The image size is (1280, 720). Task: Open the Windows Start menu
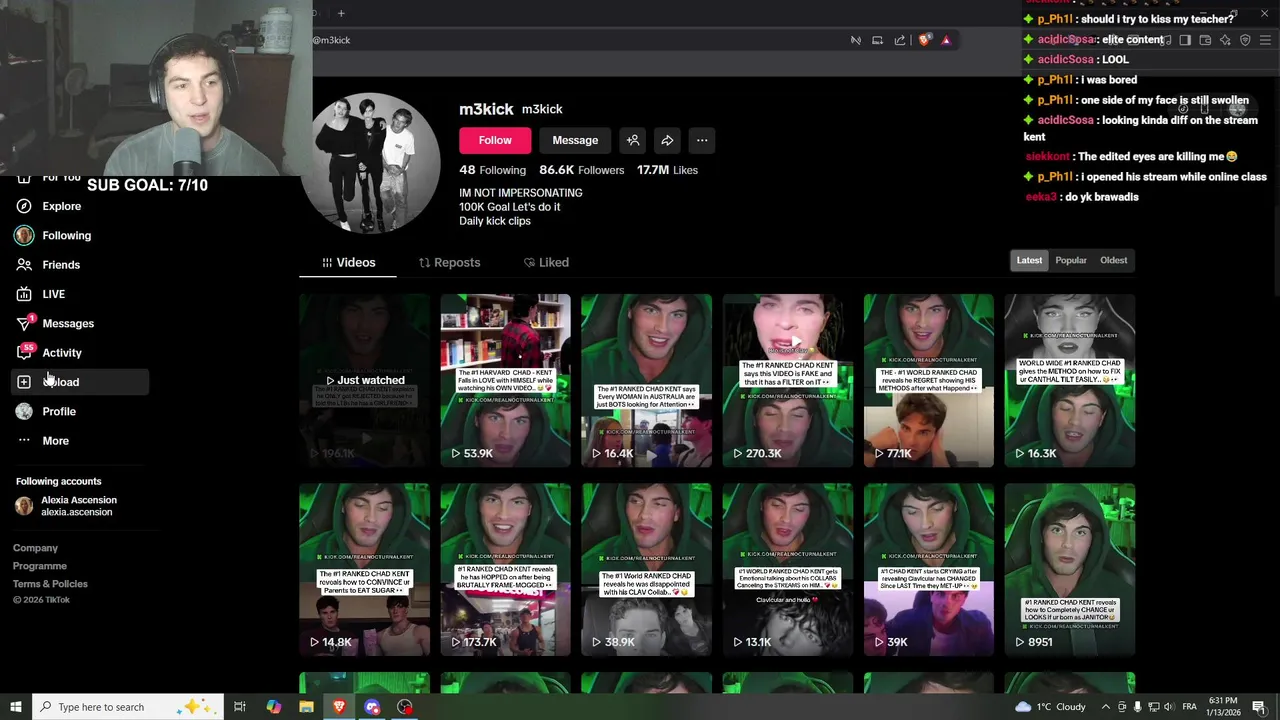[15, 707]
